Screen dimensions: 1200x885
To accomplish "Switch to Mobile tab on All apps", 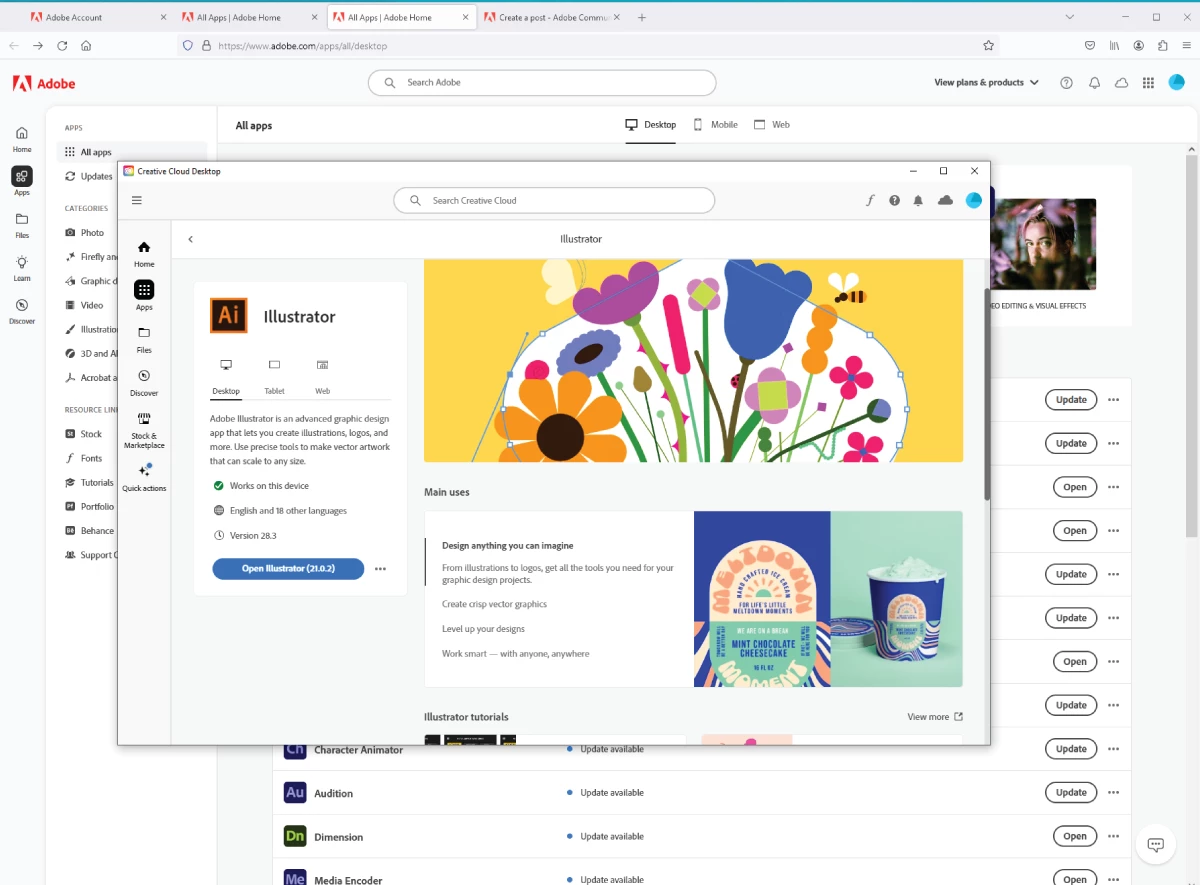I will coord(715,125).
